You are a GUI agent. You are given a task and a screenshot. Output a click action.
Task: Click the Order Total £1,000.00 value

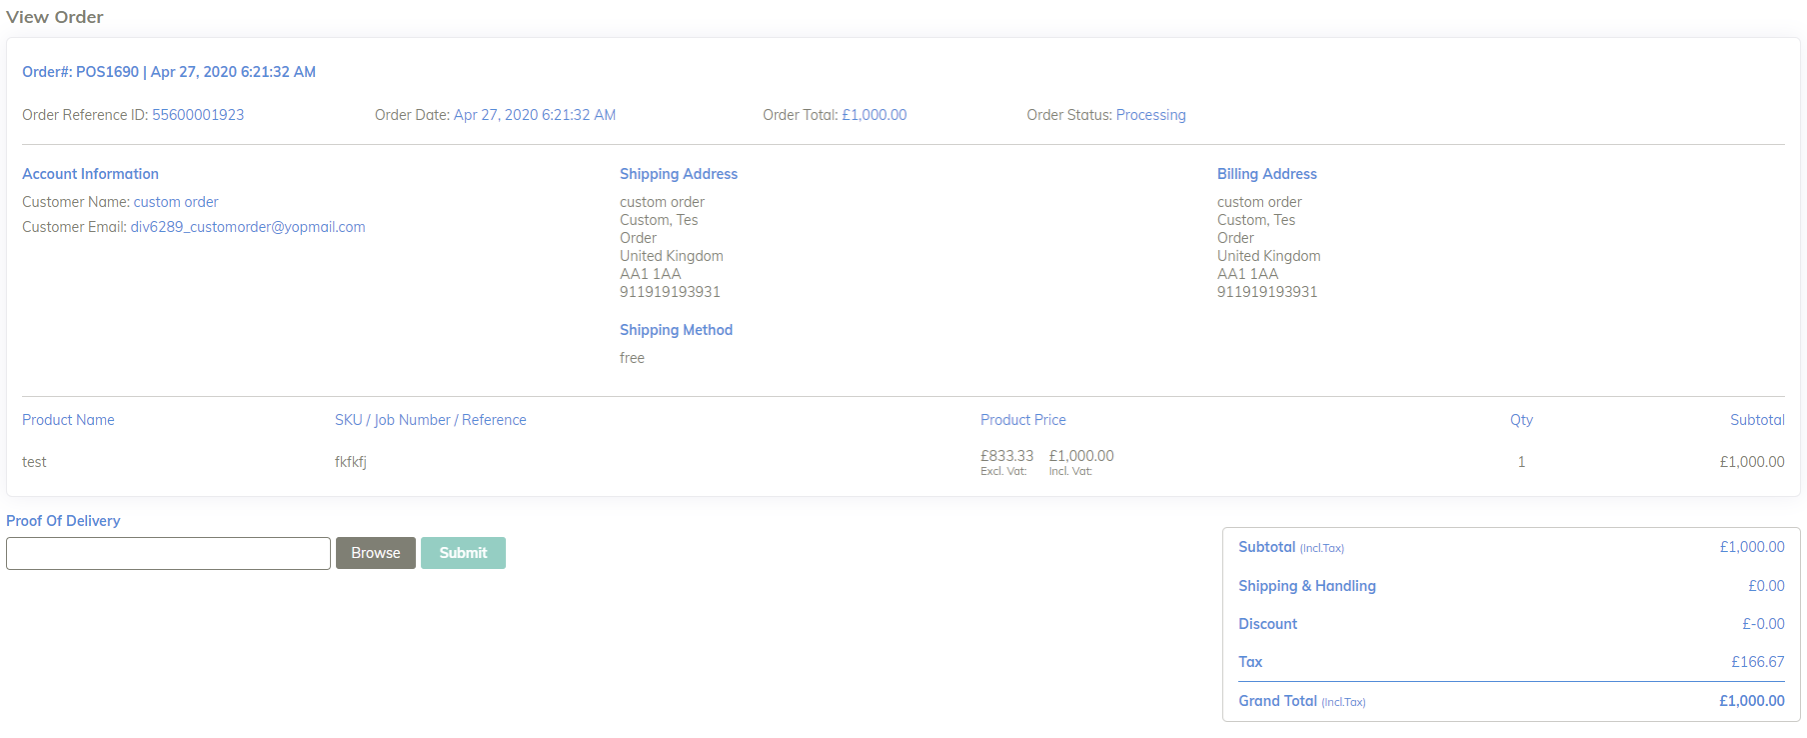coord(874,115)
